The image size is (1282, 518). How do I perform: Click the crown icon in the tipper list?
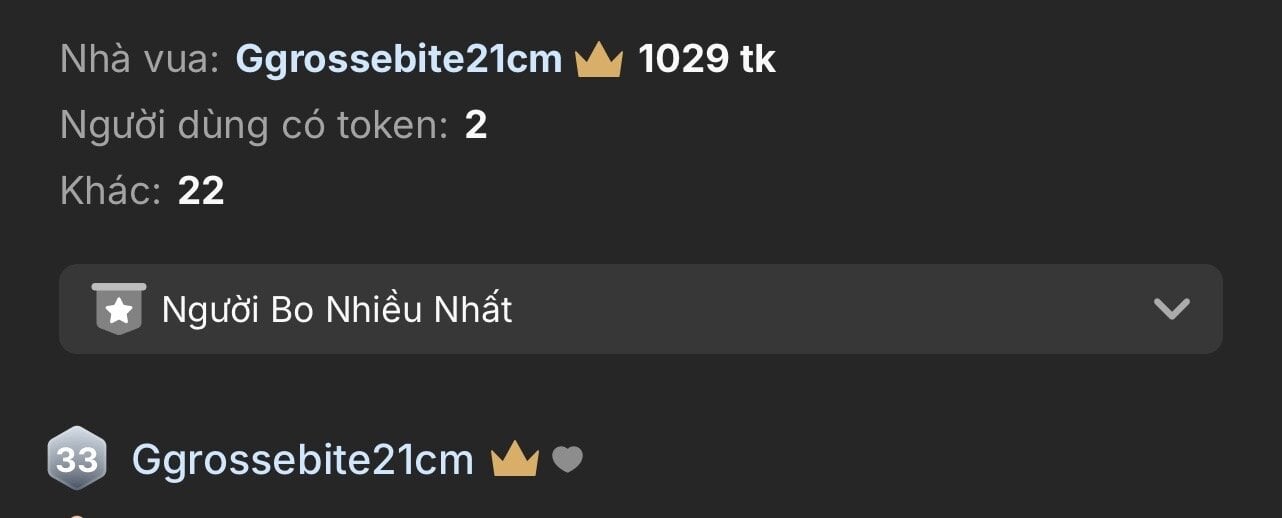[x=515, y=460]
